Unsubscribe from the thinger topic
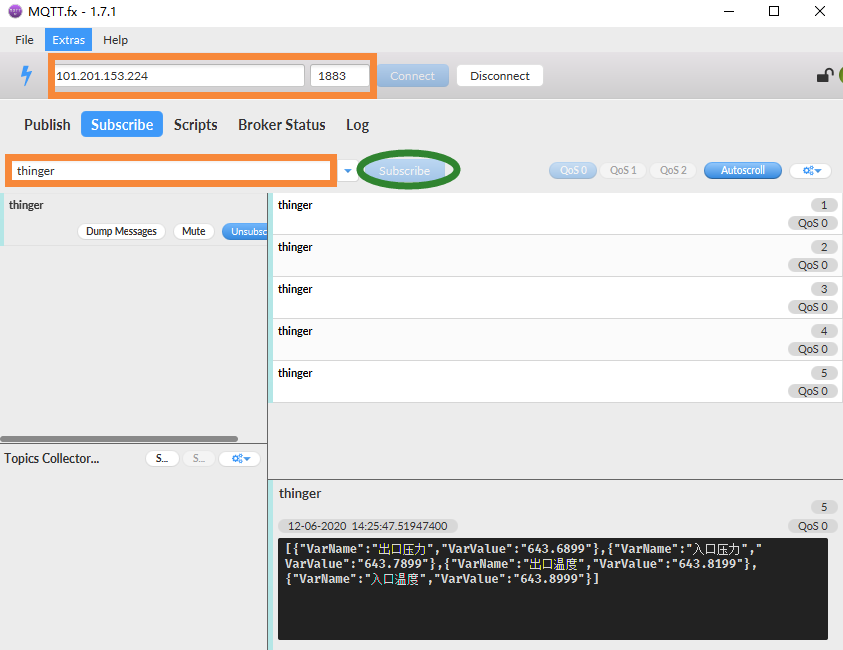Image resolution: width=843 pixels, height=650 pixels. (245, 232)
